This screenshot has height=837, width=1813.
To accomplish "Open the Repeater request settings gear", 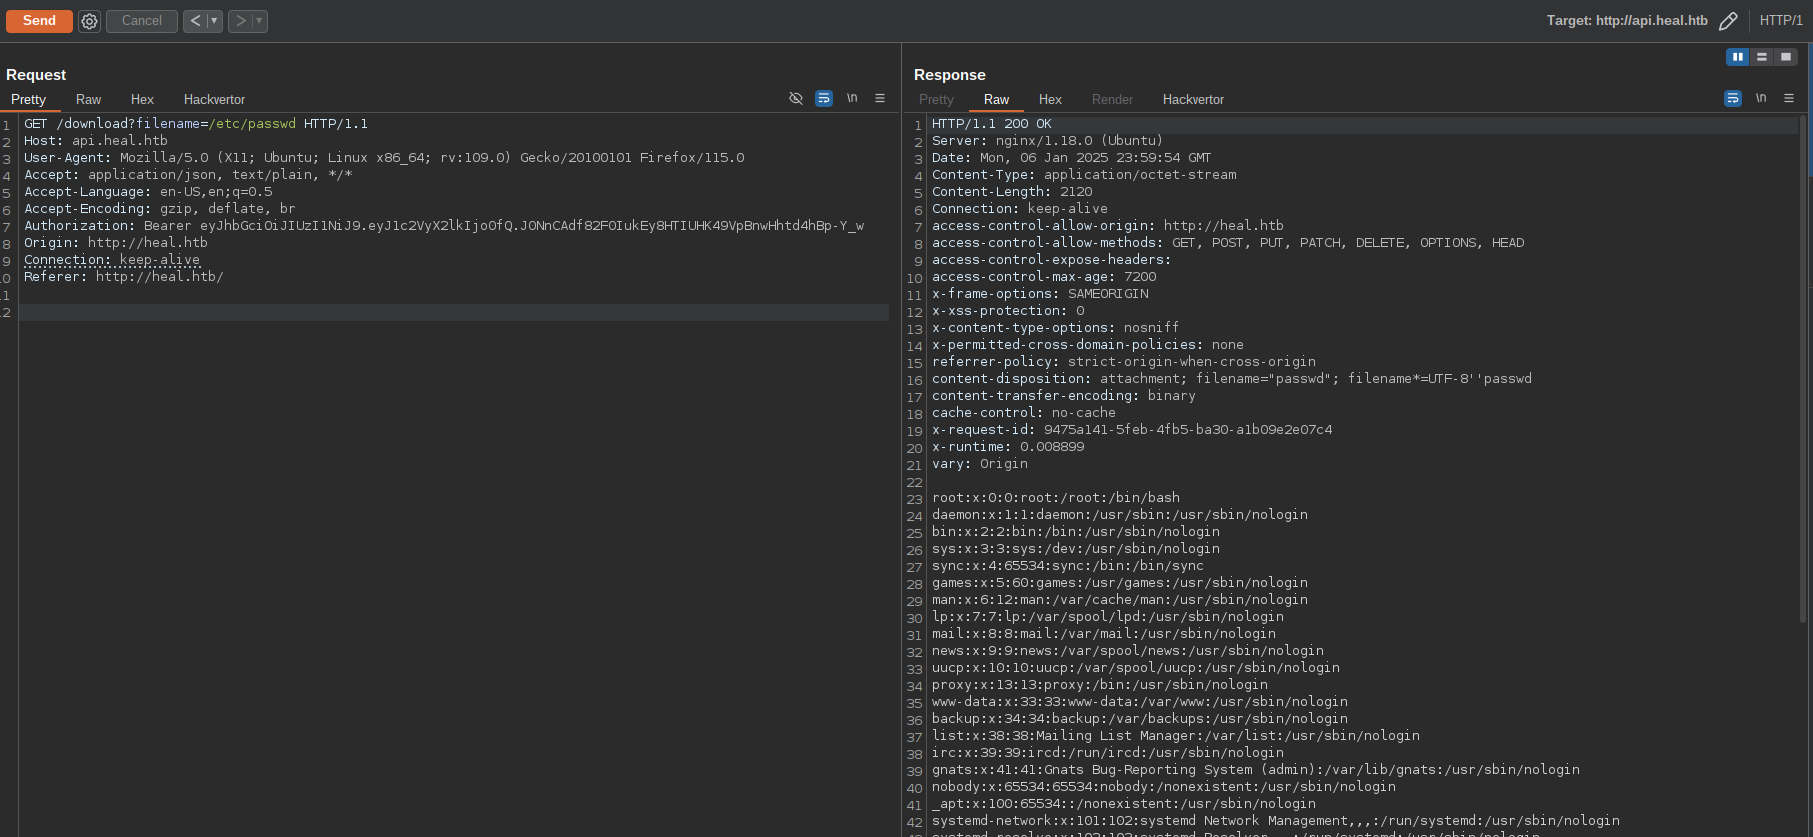I will (x=89, y=21).
